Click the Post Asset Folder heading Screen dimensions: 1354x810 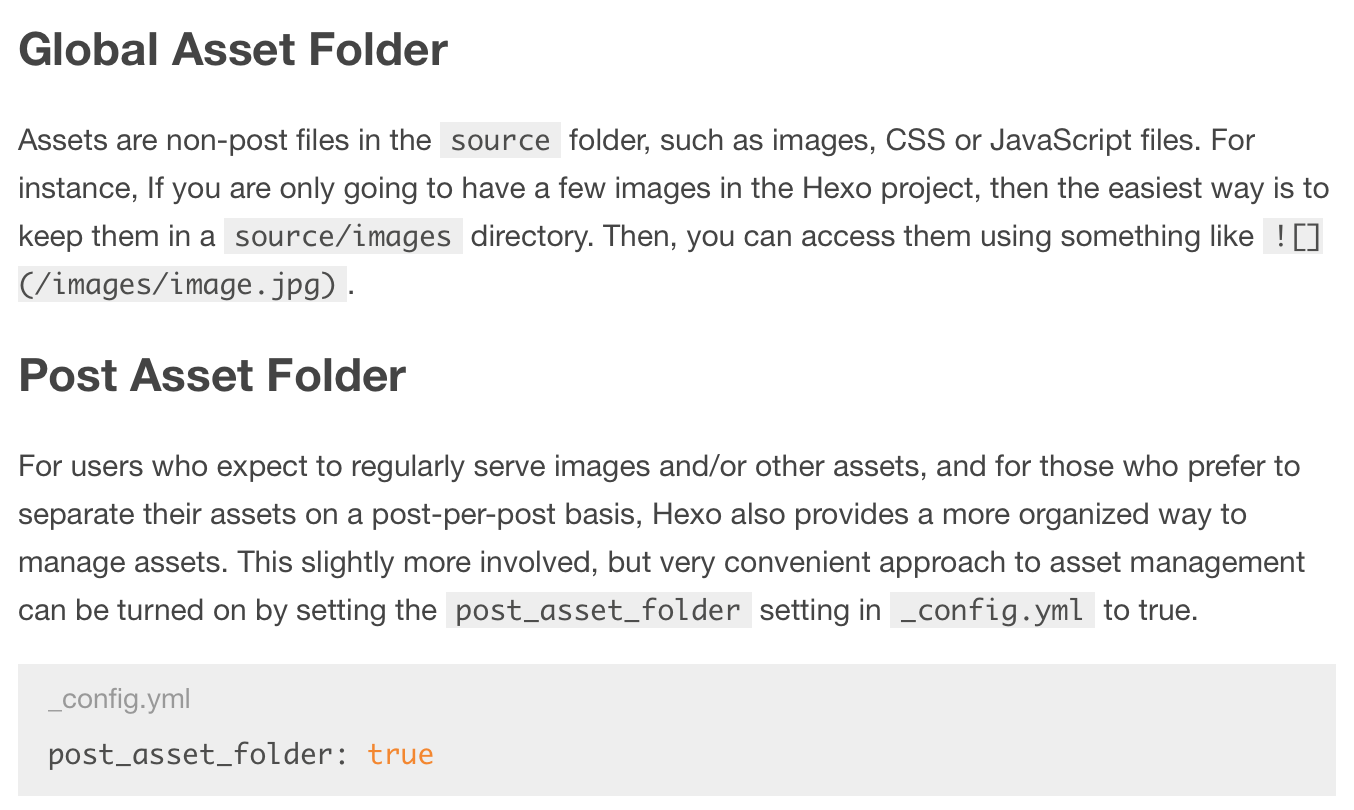tap(212, 376)
